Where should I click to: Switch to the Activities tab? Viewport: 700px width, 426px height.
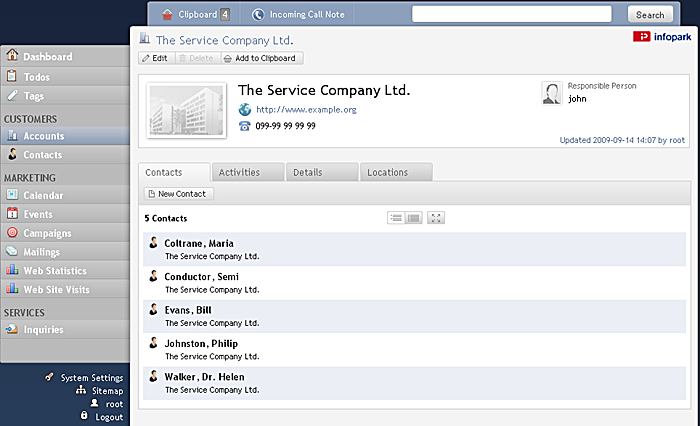pos(248,172)
